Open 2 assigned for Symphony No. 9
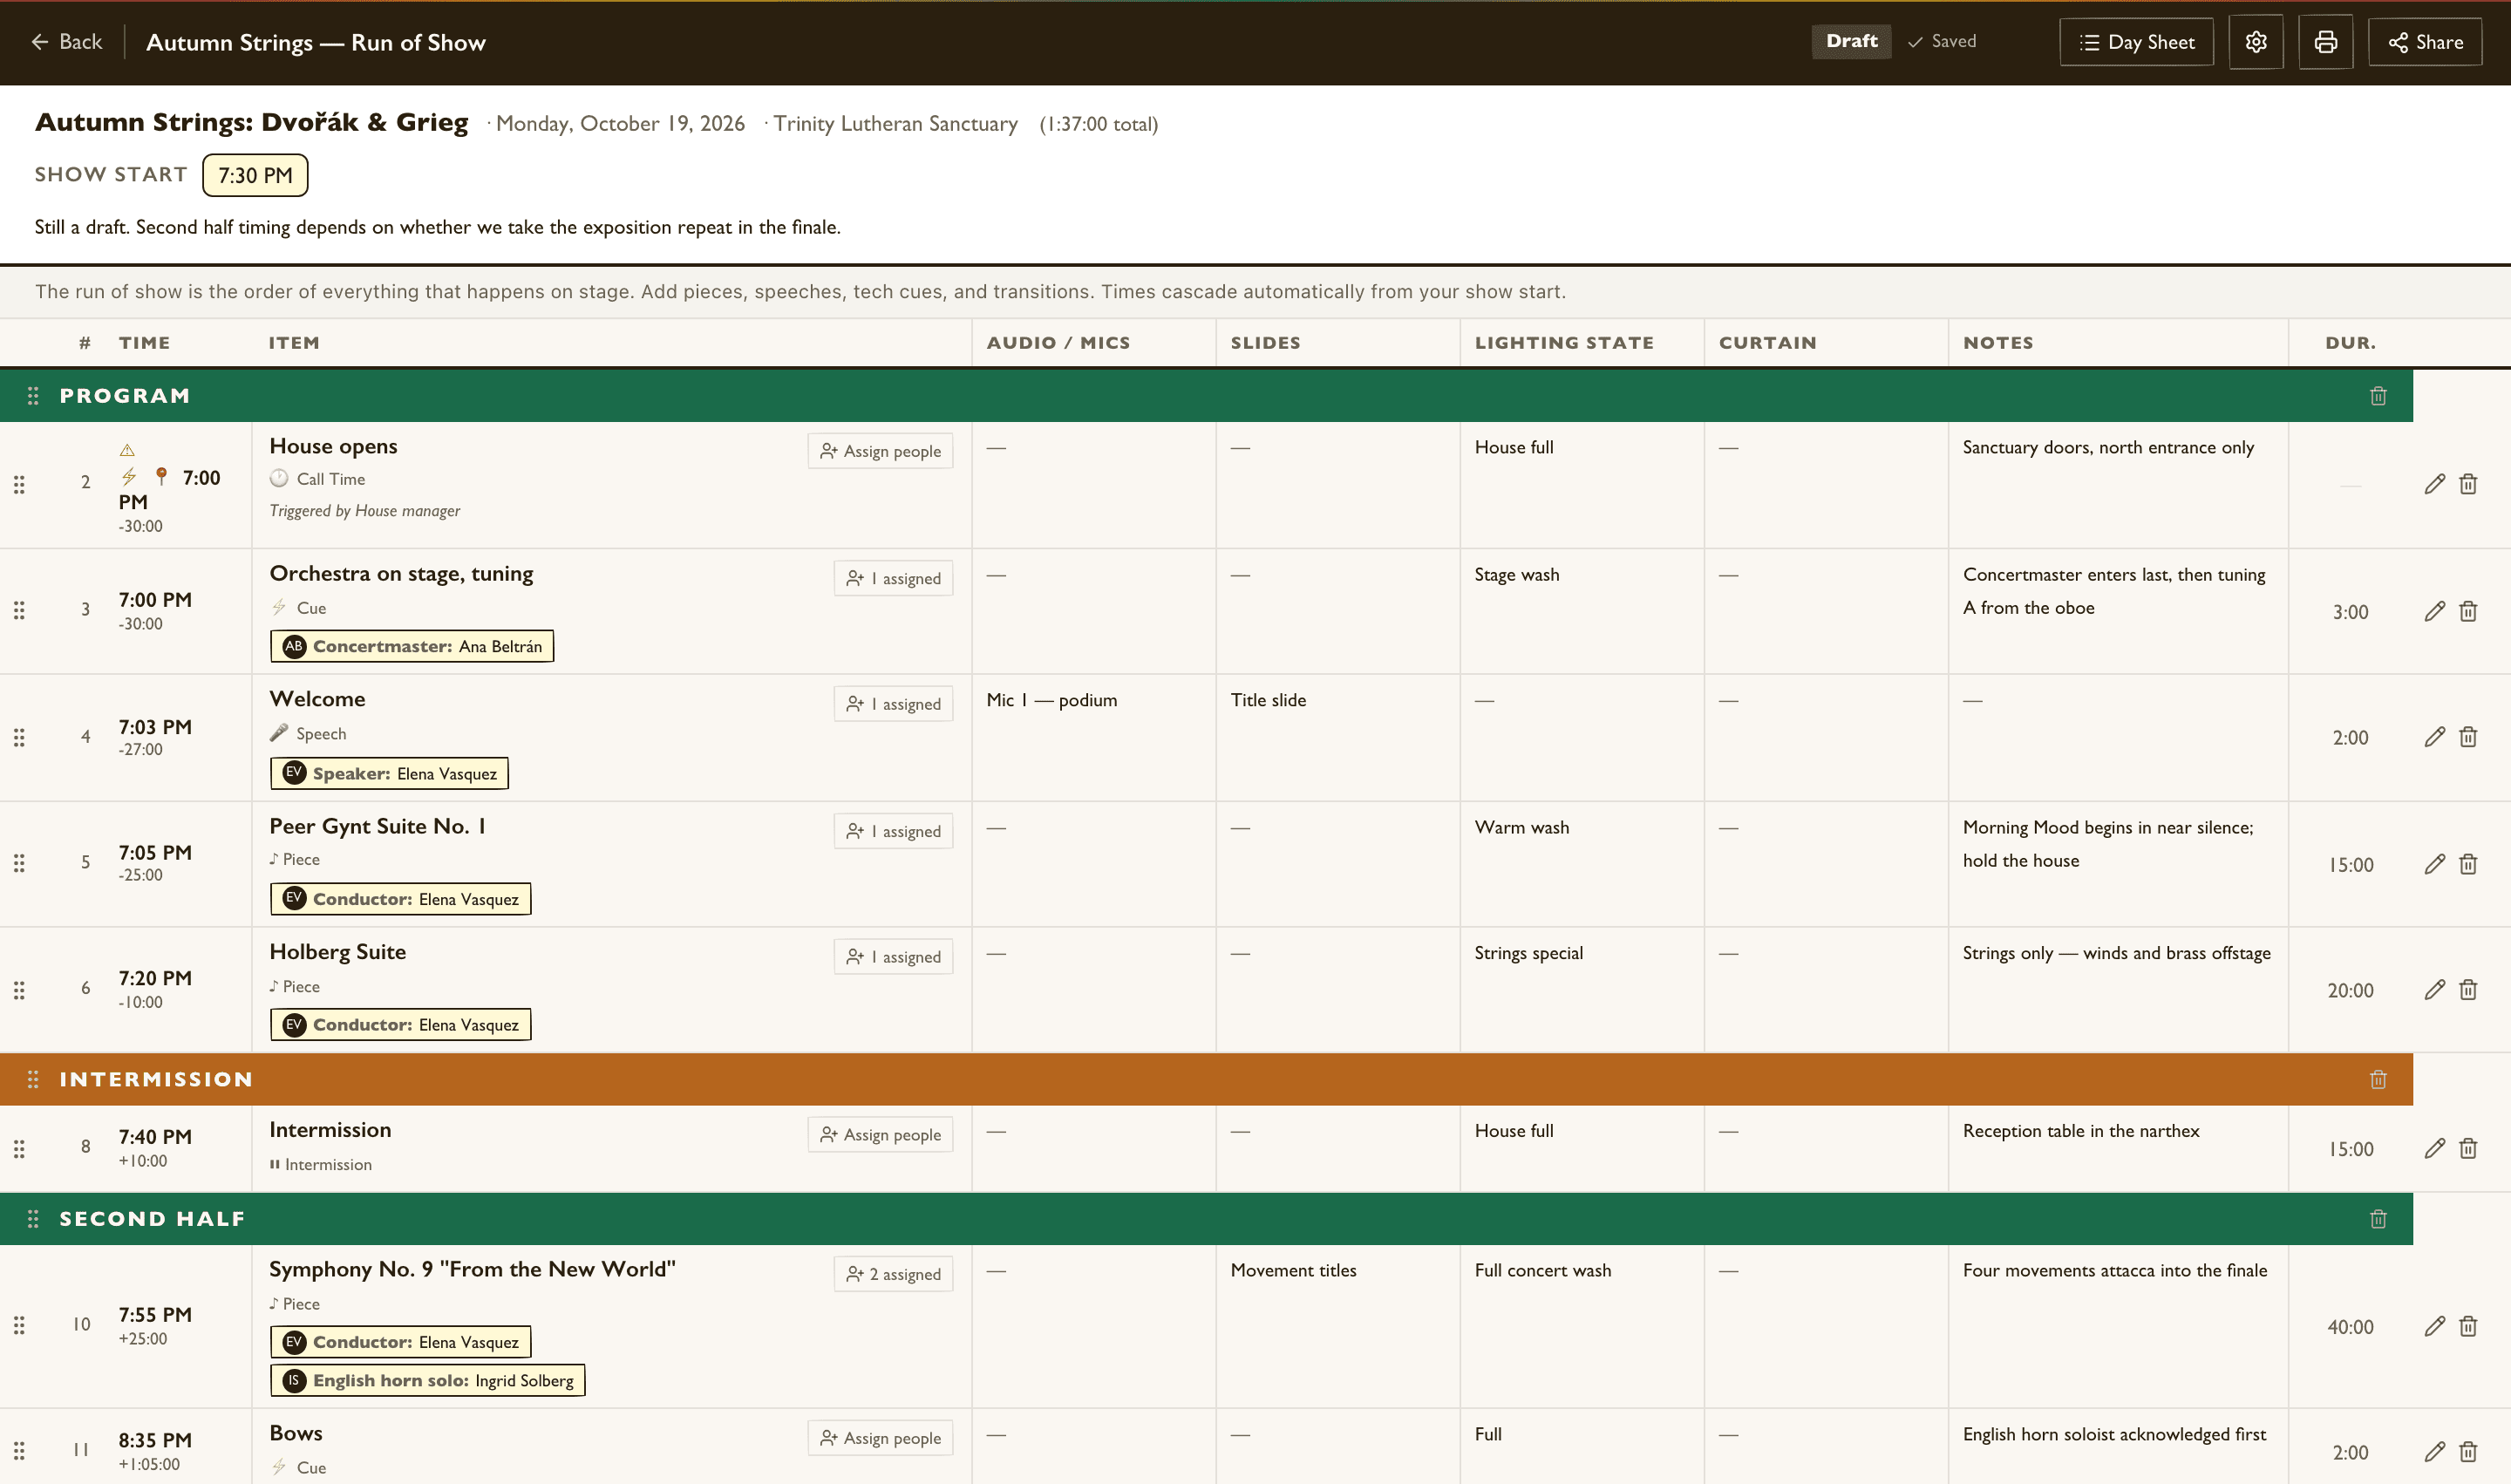Image resolution: width=2511 pixels, height=1484 pixels. [x=893, y=1274]
